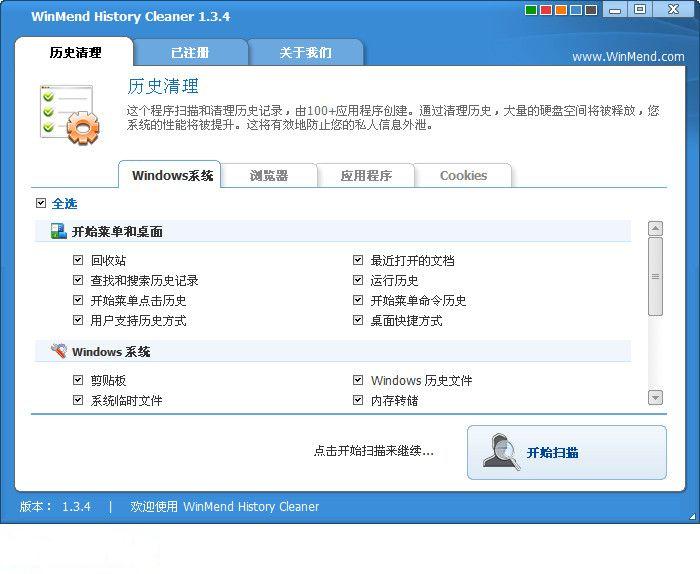Click the scrollbar up arrow
Viewport: 700px width, 574px height.
(655, 229)
